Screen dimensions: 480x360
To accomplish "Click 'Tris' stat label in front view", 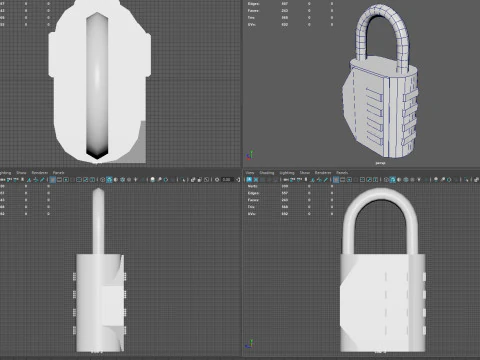I will click(x=251, y=207).
